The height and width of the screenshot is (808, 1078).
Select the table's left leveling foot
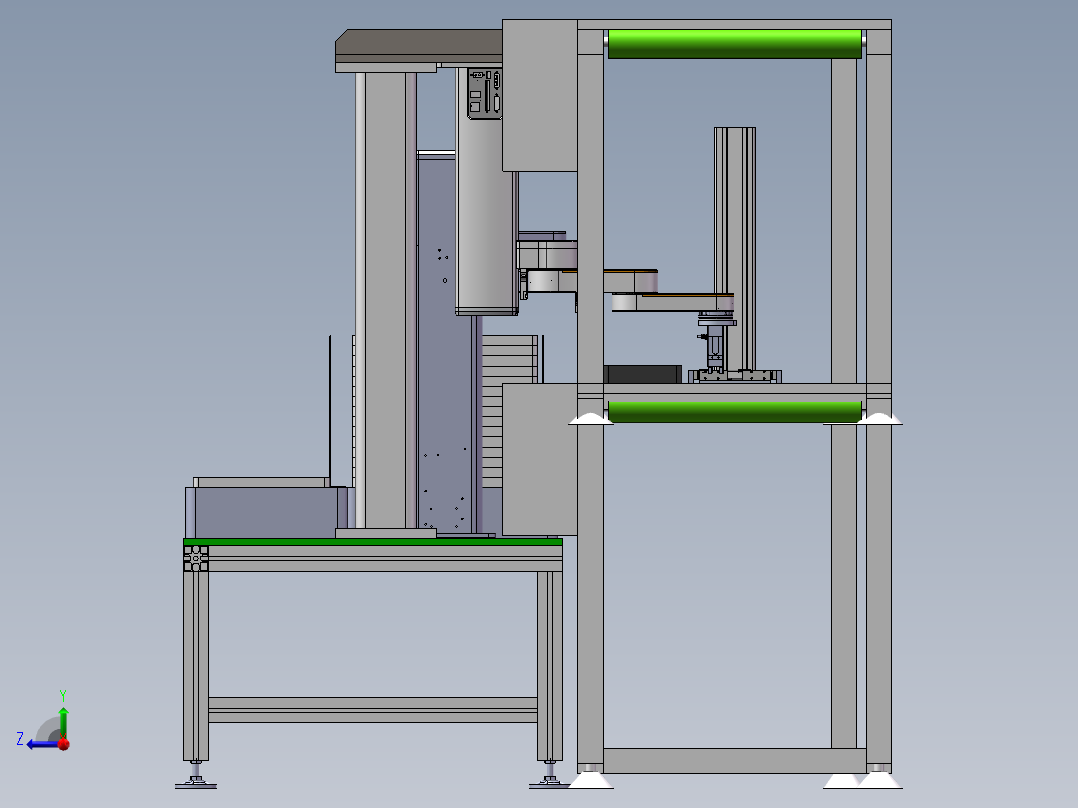[196, 775]
